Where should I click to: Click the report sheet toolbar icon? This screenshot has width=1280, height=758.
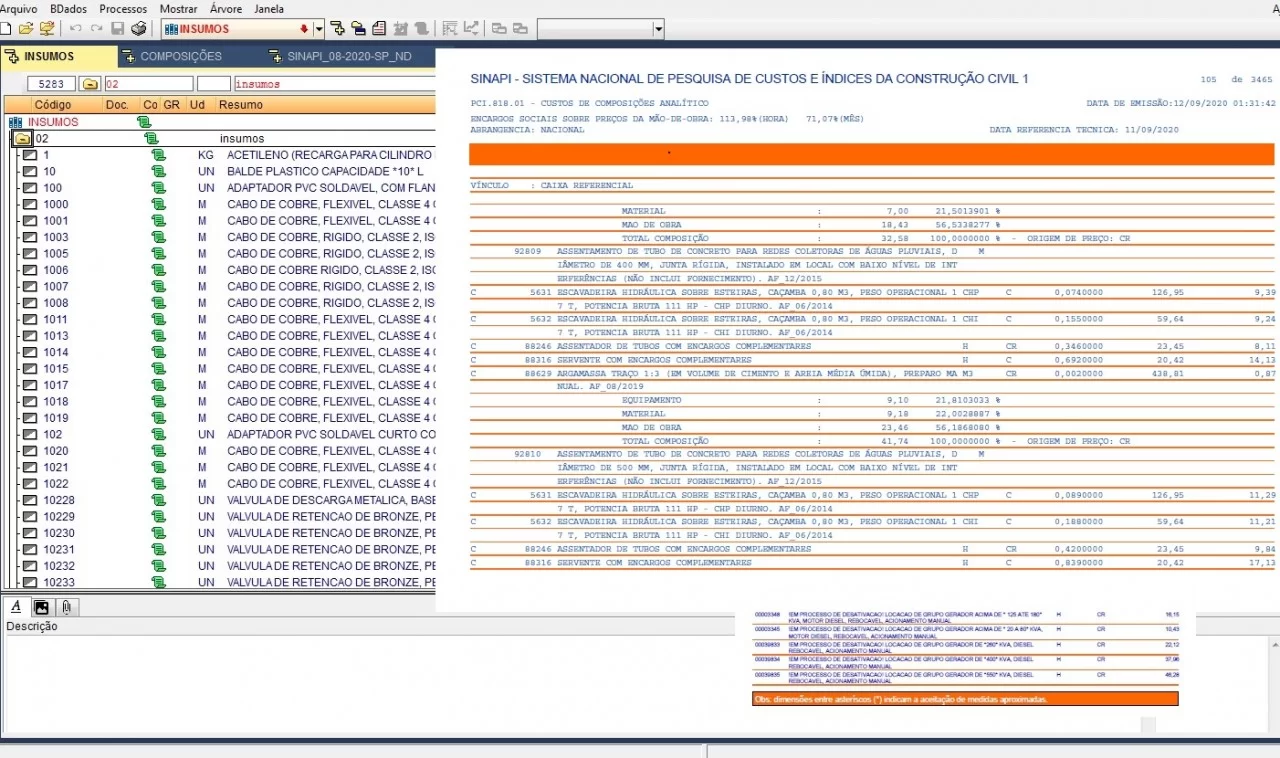point(379,29)
